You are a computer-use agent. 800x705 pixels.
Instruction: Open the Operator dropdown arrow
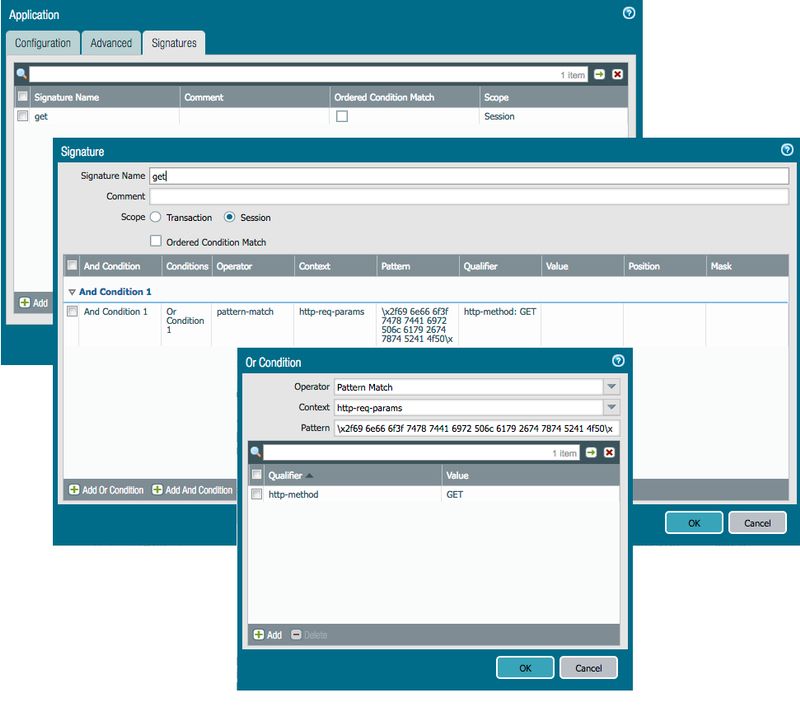[x=611, y=387]
